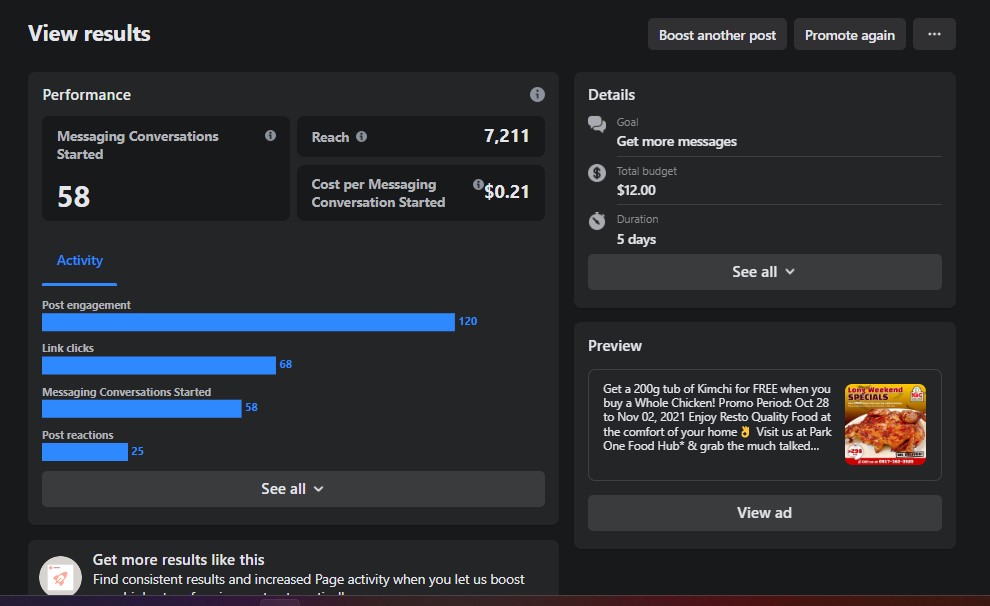Click the View results page title

[90, 33]
